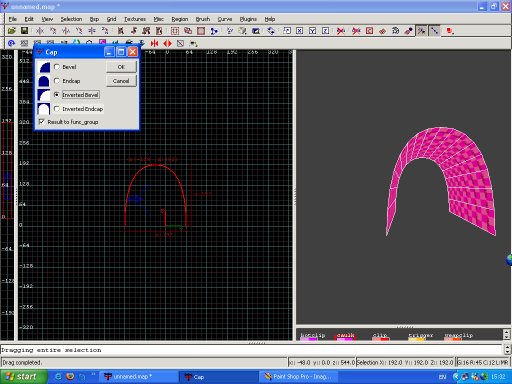Open the Selection menu
The width and height of the screenshot is (512, 384).
pyautogui.click(x=71, y=19)
